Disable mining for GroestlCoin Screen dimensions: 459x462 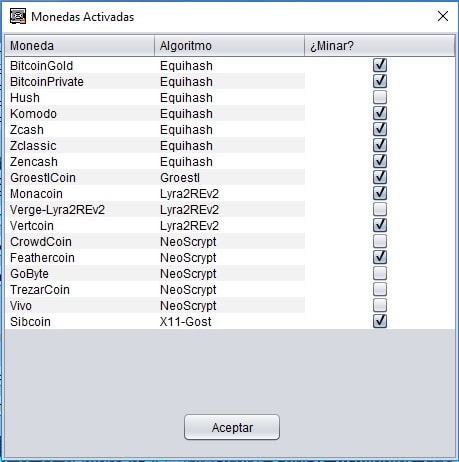coord(380,177)
